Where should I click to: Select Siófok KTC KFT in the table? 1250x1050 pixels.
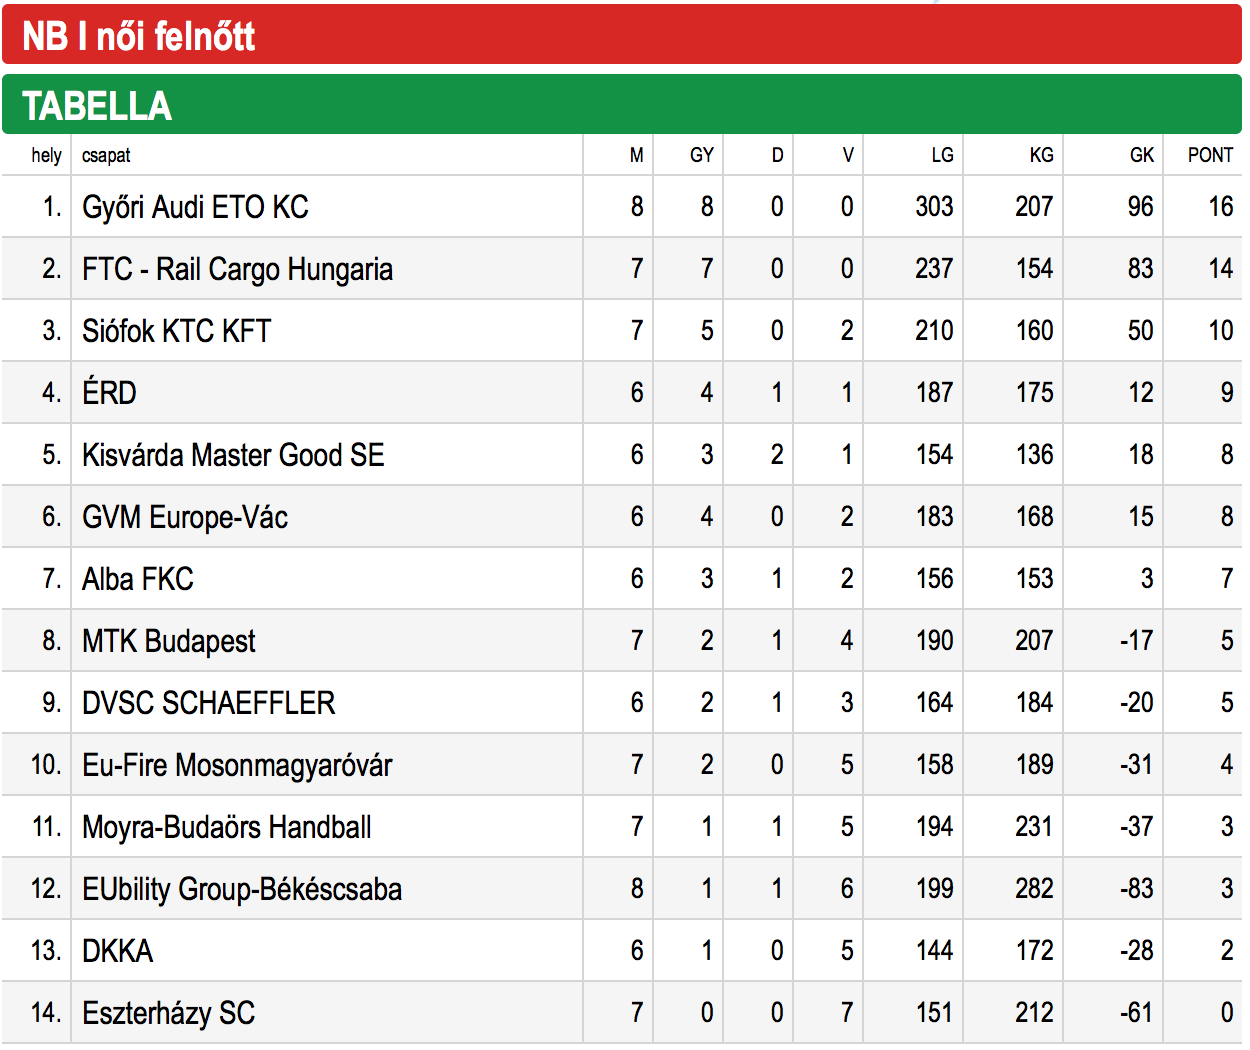point(176,331)
